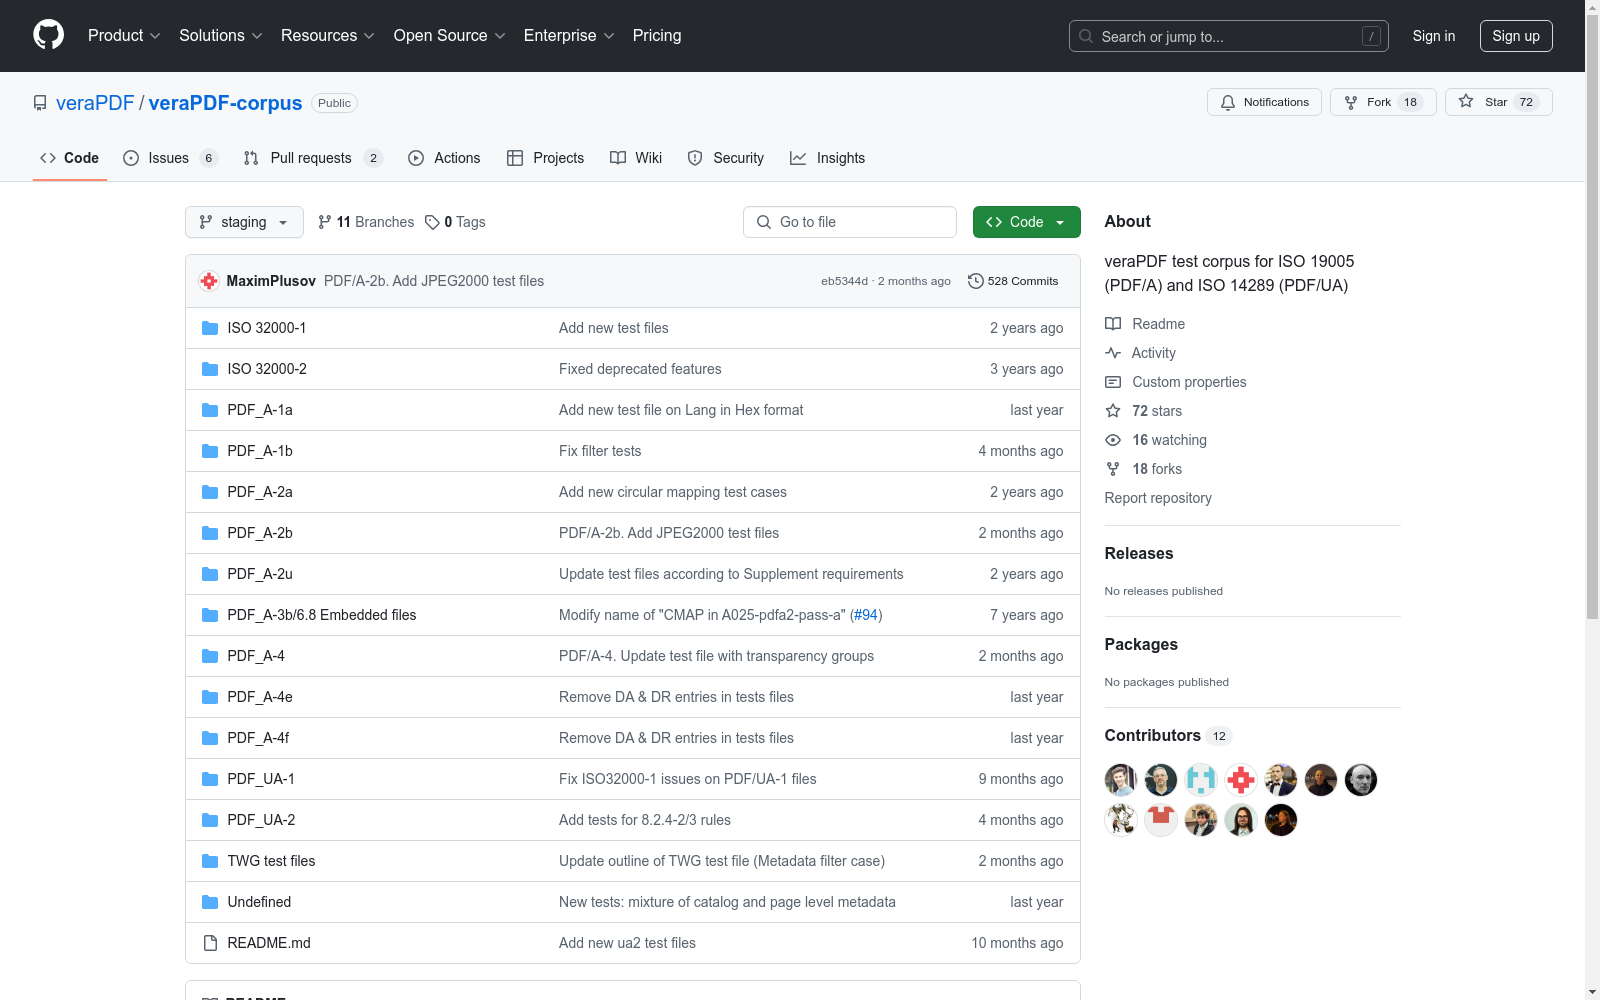1600x1000 pixels.
Task: Click the PDF_A-1a folder icon
Action: [210, 410]
